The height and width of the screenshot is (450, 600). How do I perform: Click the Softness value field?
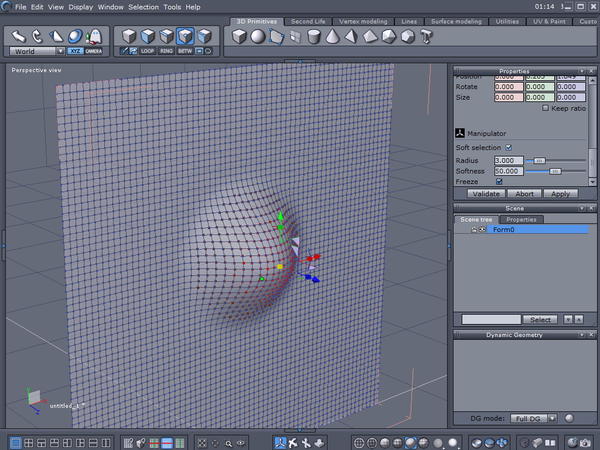[x=508, y=171]
